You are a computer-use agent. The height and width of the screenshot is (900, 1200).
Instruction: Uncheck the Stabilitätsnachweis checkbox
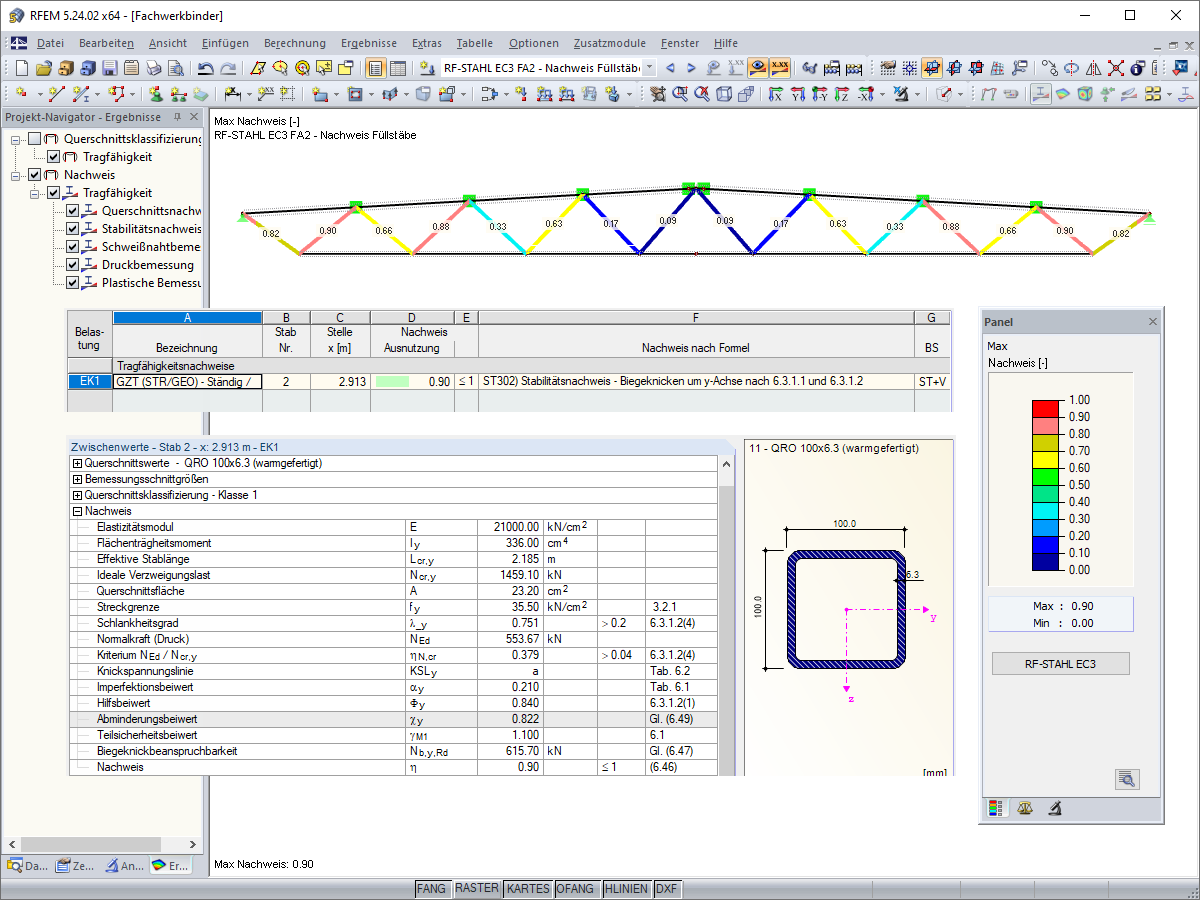click(x=72, y=229)
